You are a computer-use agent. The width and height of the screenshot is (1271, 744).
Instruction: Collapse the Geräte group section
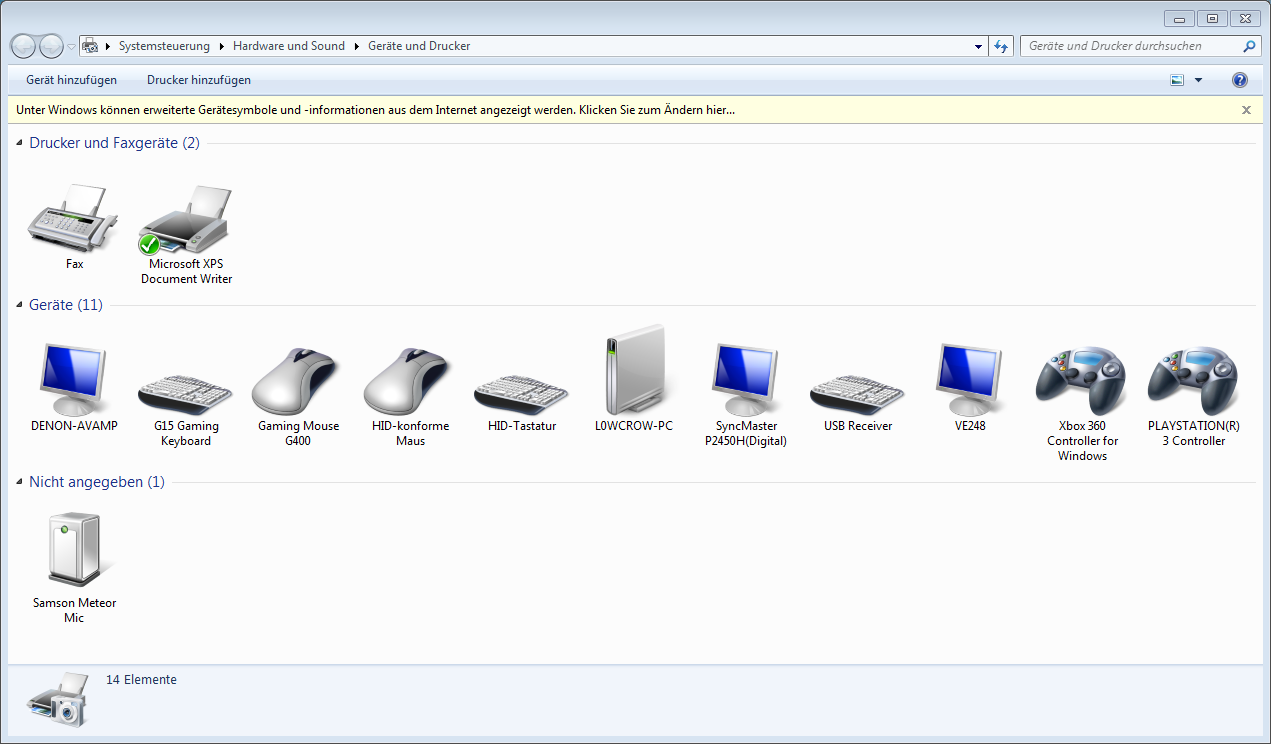[20, 306]
